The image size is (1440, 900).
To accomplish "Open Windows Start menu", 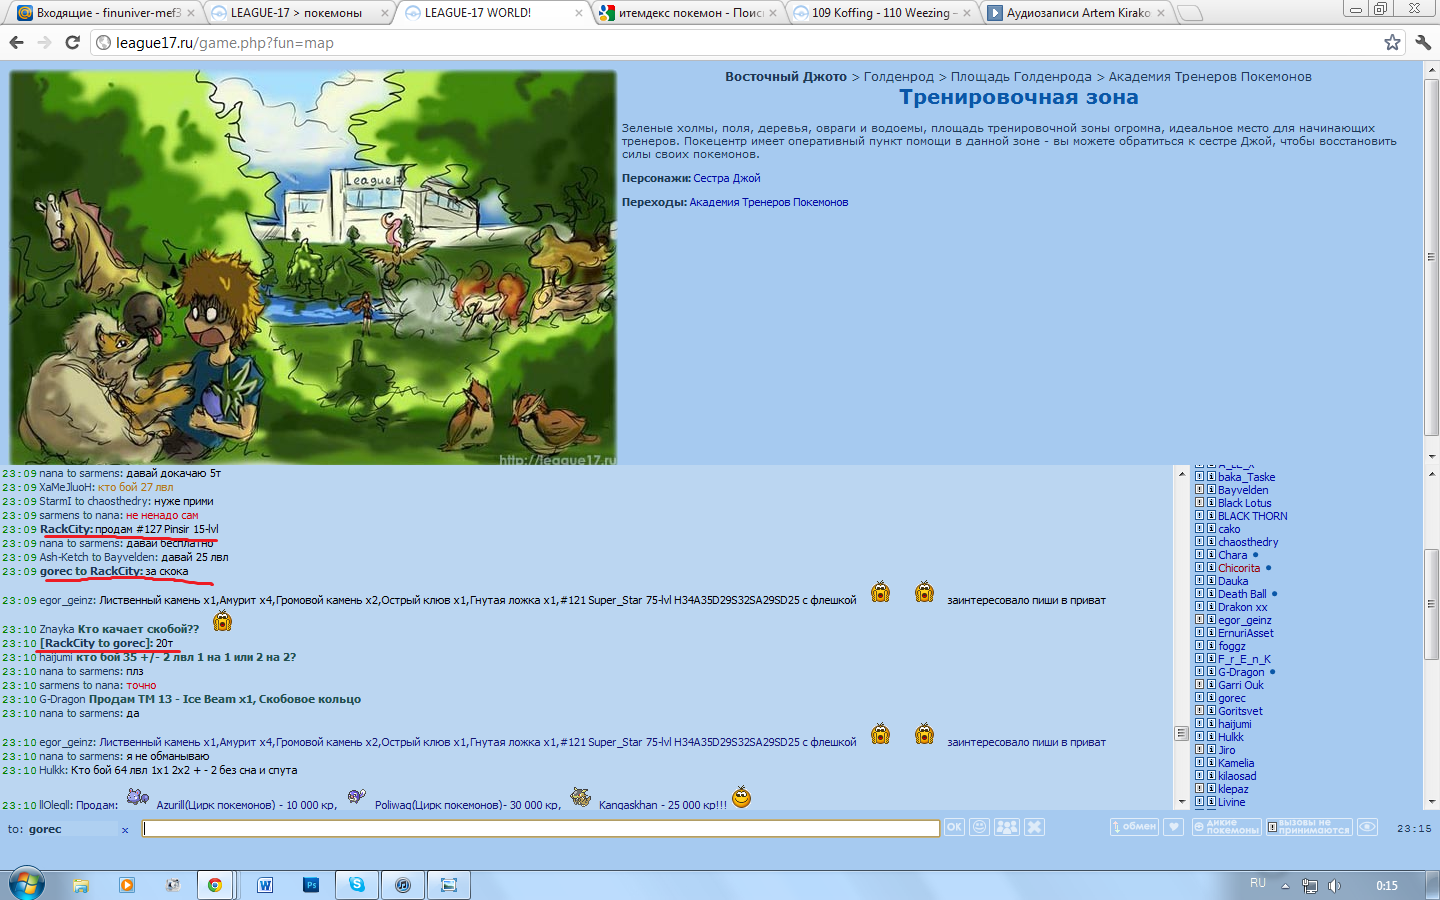I will [x=27, y=885].
